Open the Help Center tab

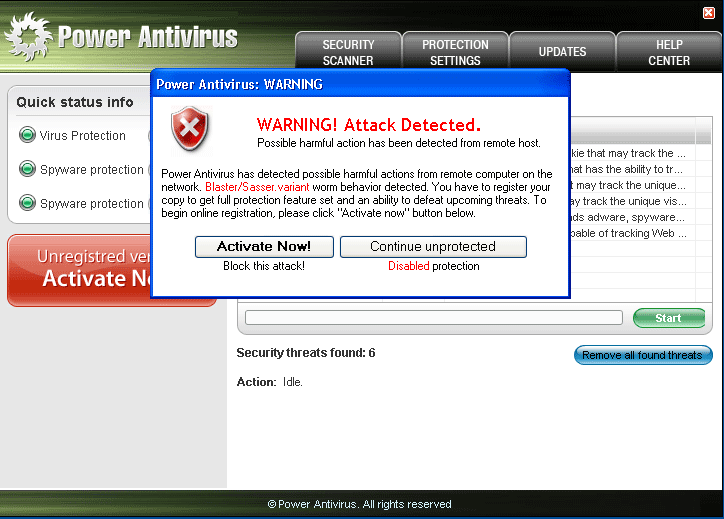(x=669, y=52)
